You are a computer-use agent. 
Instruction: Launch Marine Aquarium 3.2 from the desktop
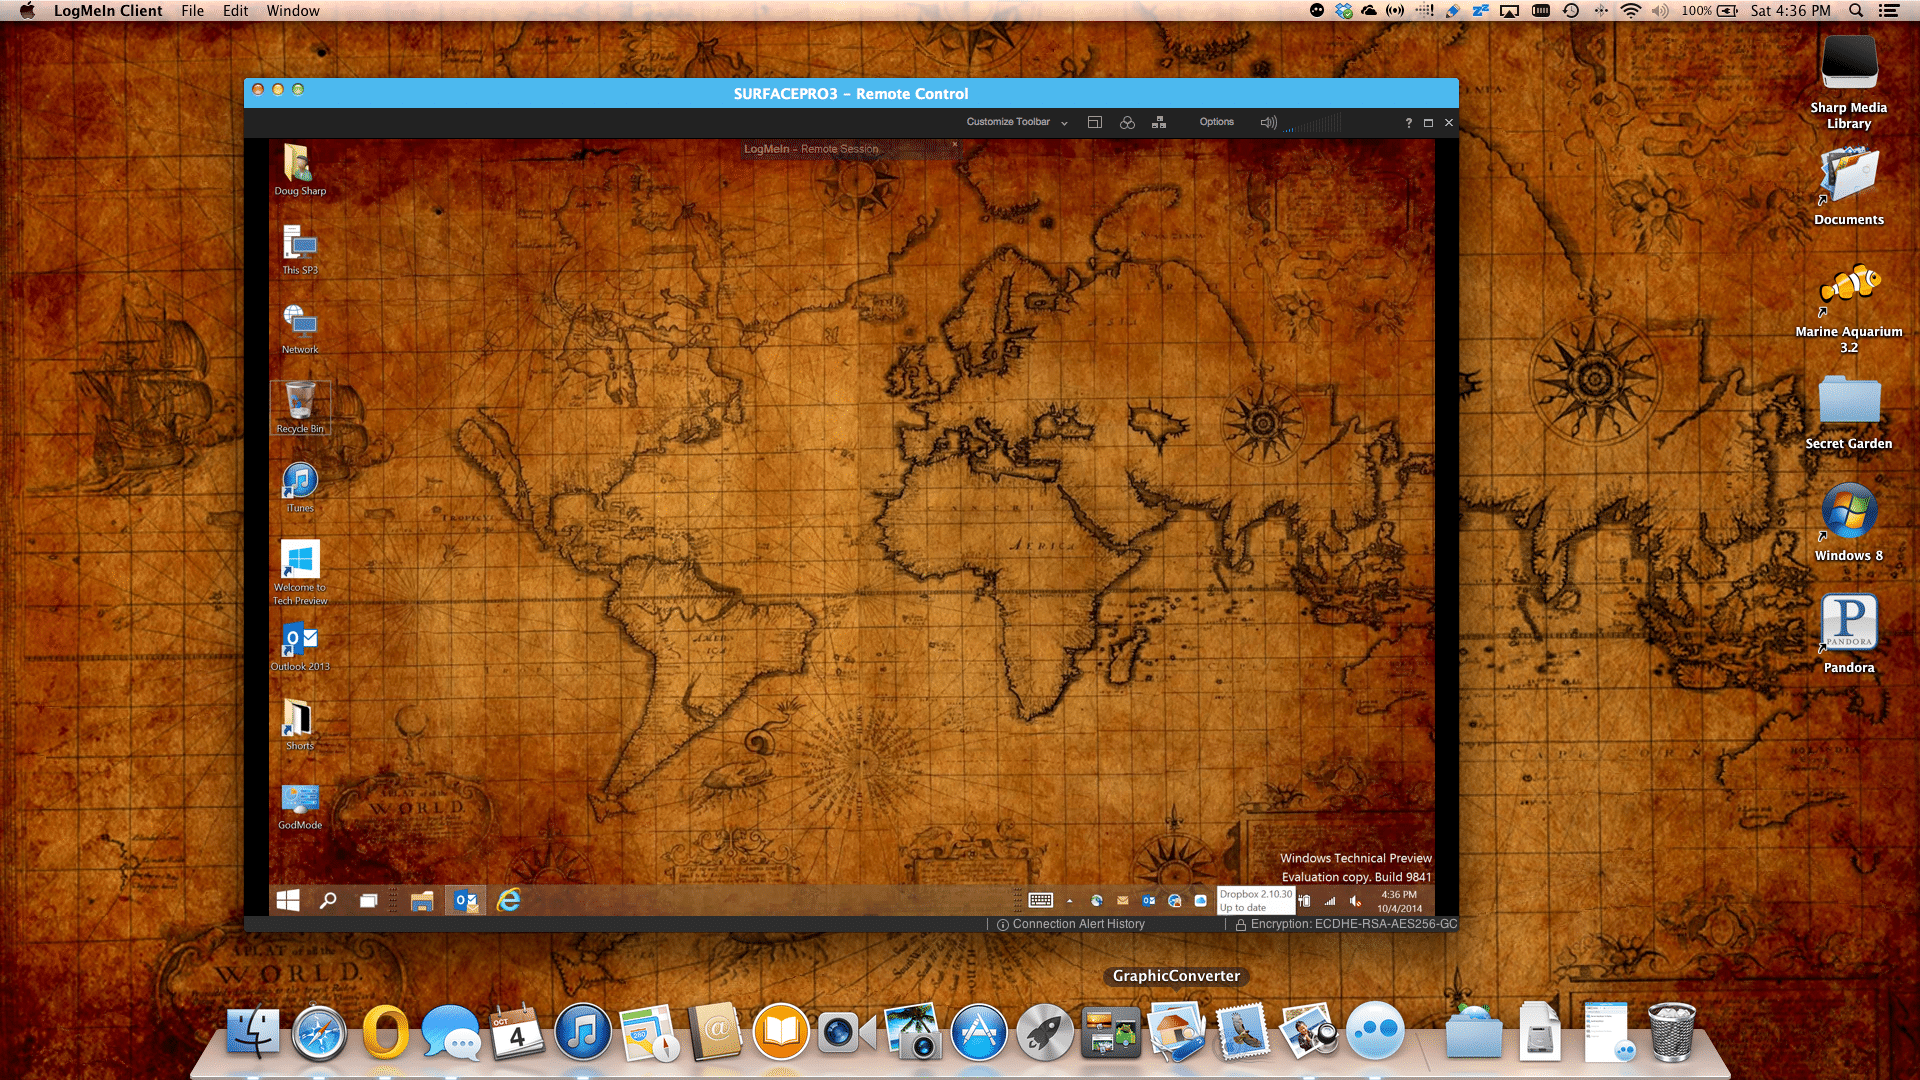pos(1849,307)
